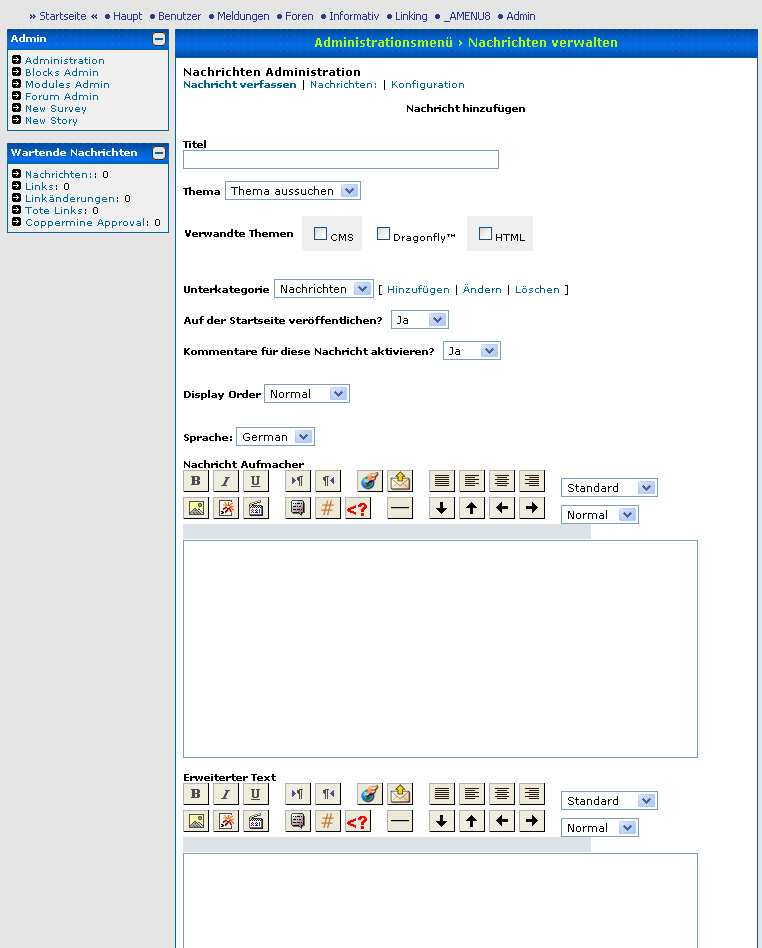Insert image in Nachricht Aufmacher editor
This screenshot has height=948, width=762.
tap(196, 508)
